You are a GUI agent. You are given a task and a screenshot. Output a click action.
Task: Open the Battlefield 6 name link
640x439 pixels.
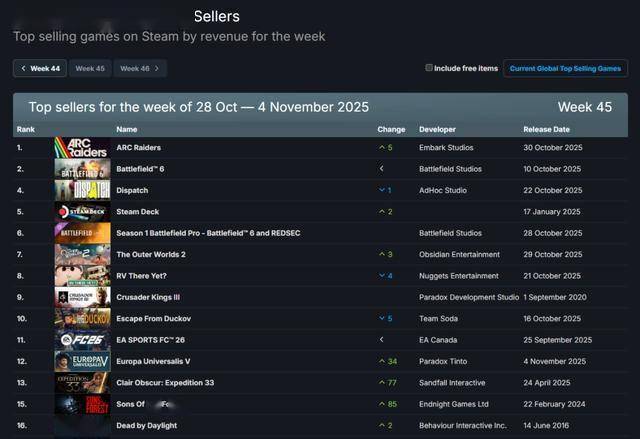click(140, 169)
